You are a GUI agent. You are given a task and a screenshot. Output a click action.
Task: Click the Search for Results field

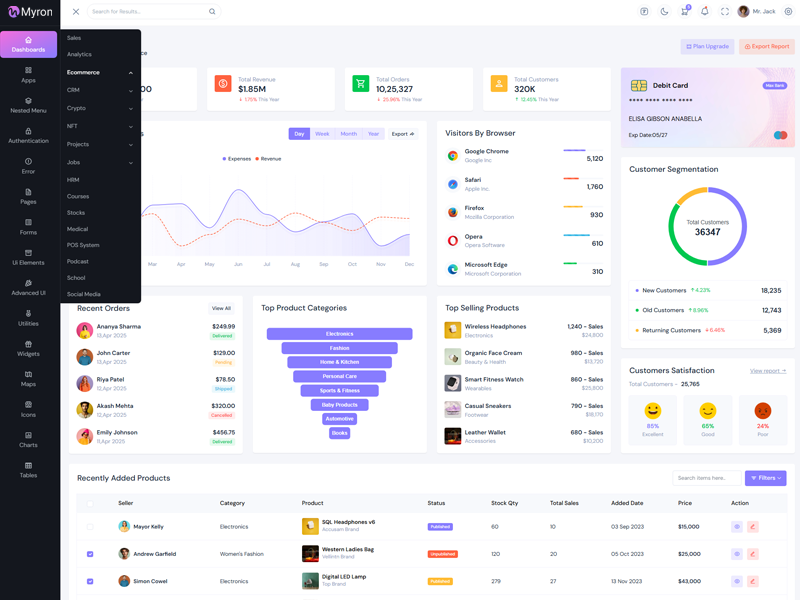pos(147,12)
